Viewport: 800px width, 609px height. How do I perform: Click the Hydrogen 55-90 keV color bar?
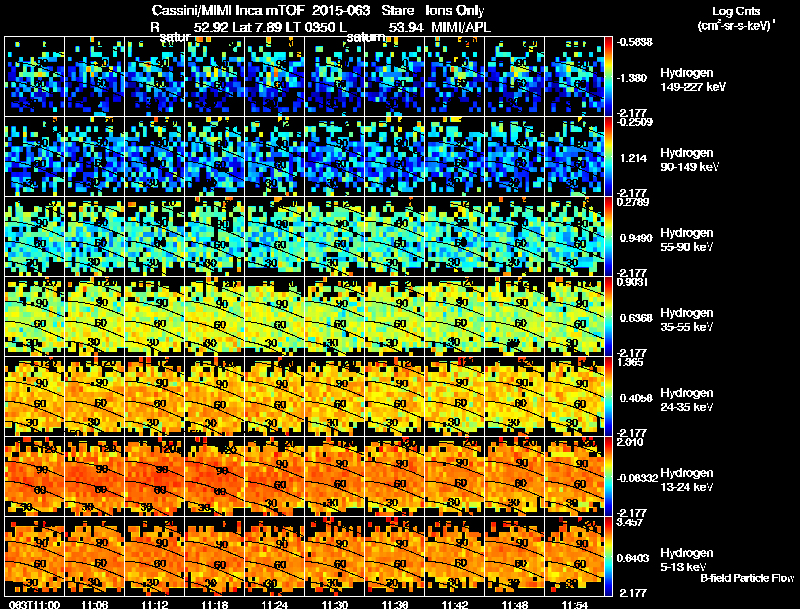[608, 237]
